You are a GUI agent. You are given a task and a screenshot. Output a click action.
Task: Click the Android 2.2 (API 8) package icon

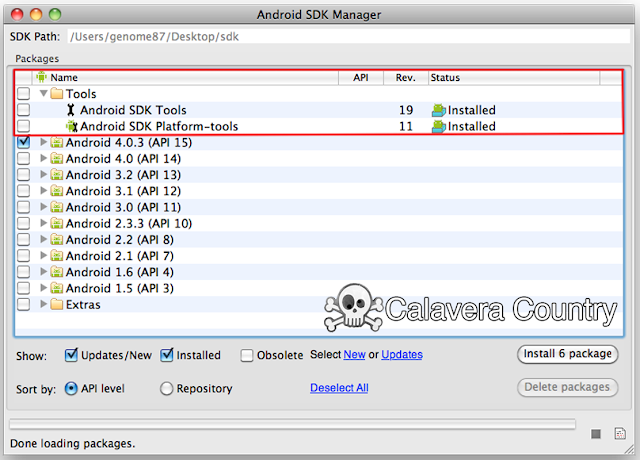pos(57,240)
